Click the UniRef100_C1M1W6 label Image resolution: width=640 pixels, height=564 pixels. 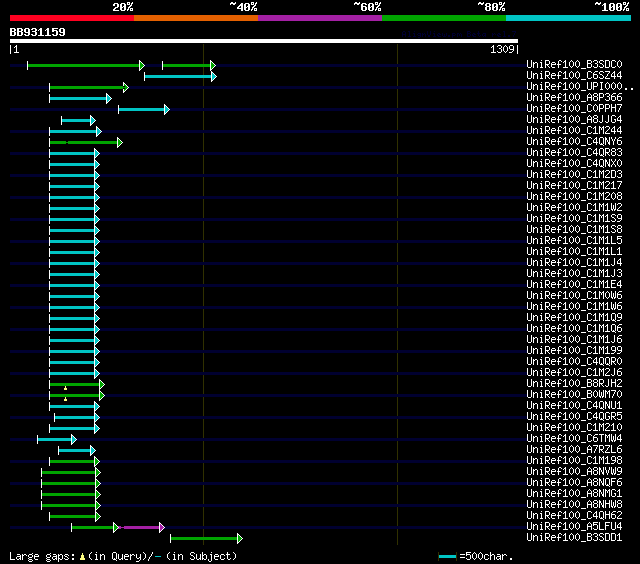(574, 307)
